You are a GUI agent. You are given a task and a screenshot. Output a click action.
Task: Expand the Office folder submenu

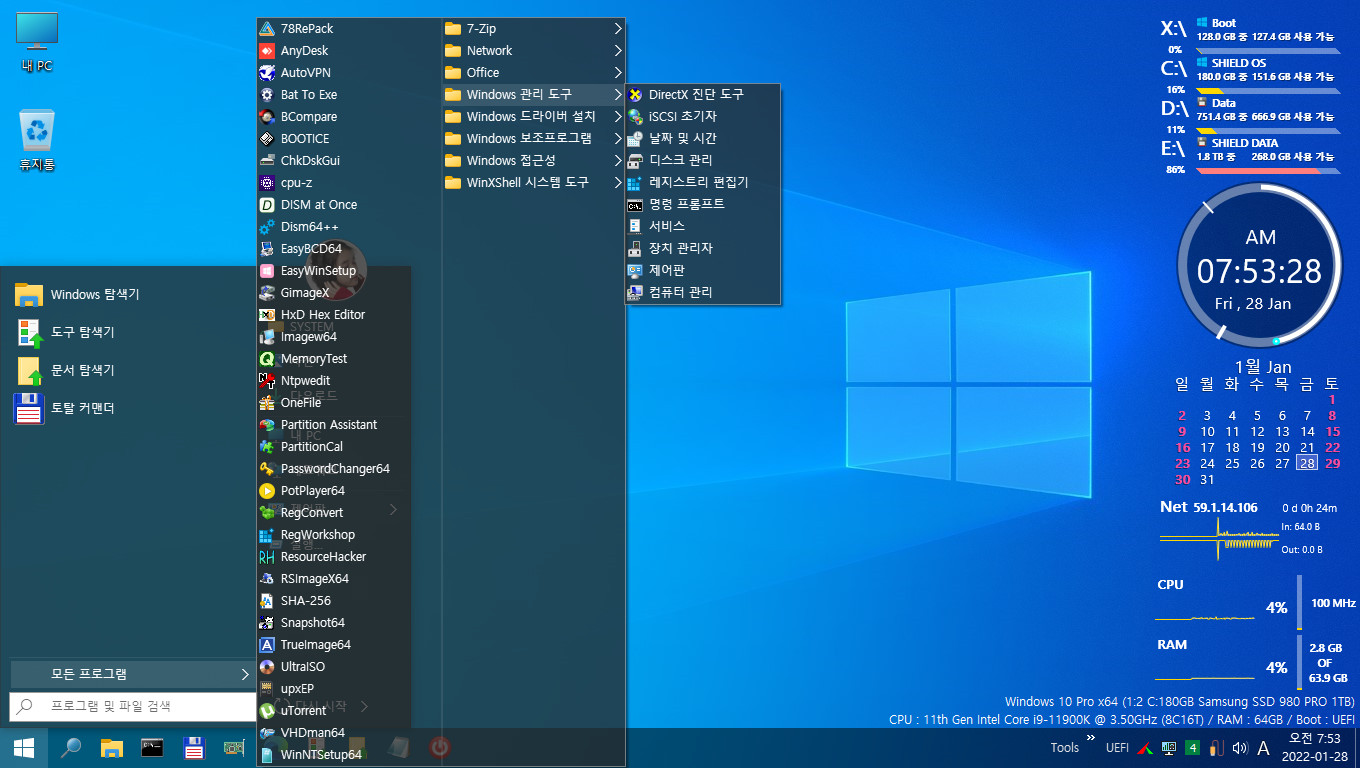tap(533, 72)
